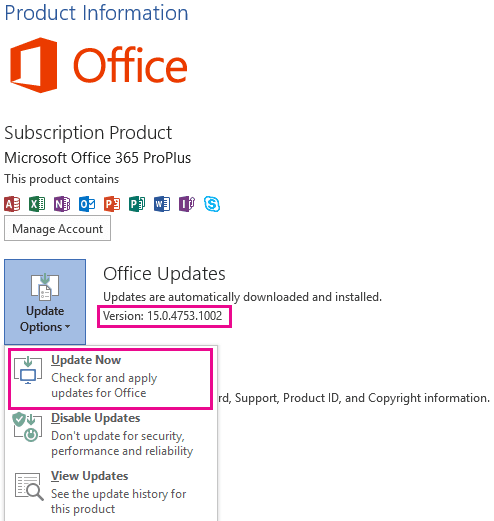Click the InfoPath app icon
Viewport: 494px width, 521px height.
coord(187,204)
